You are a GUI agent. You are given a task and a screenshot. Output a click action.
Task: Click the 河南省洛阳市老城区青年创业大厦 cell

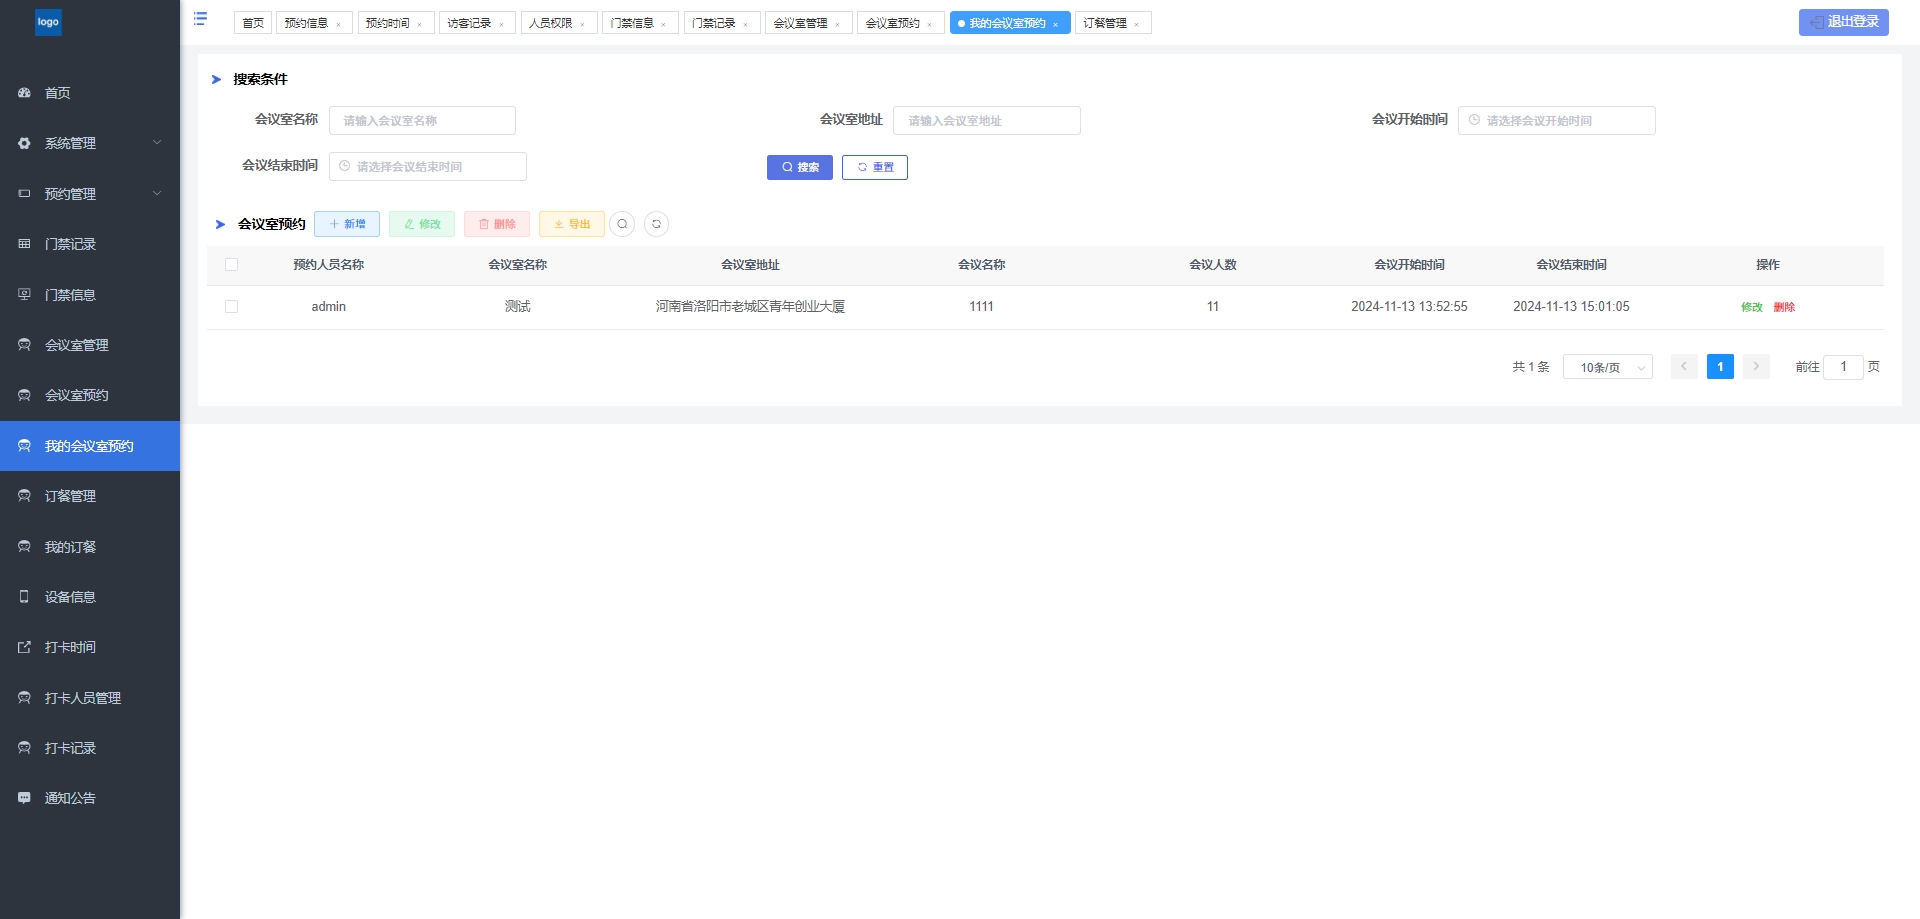coord(750,307)
